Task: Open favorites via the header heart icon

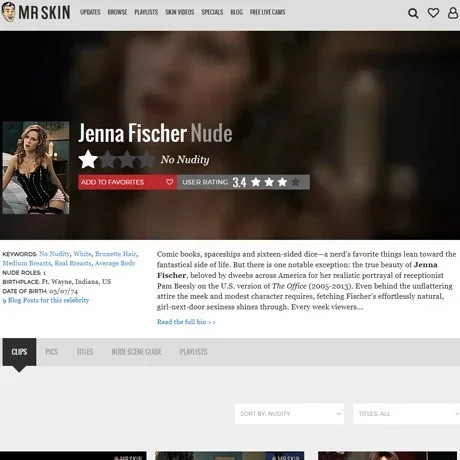Action: tap(433, 13)
